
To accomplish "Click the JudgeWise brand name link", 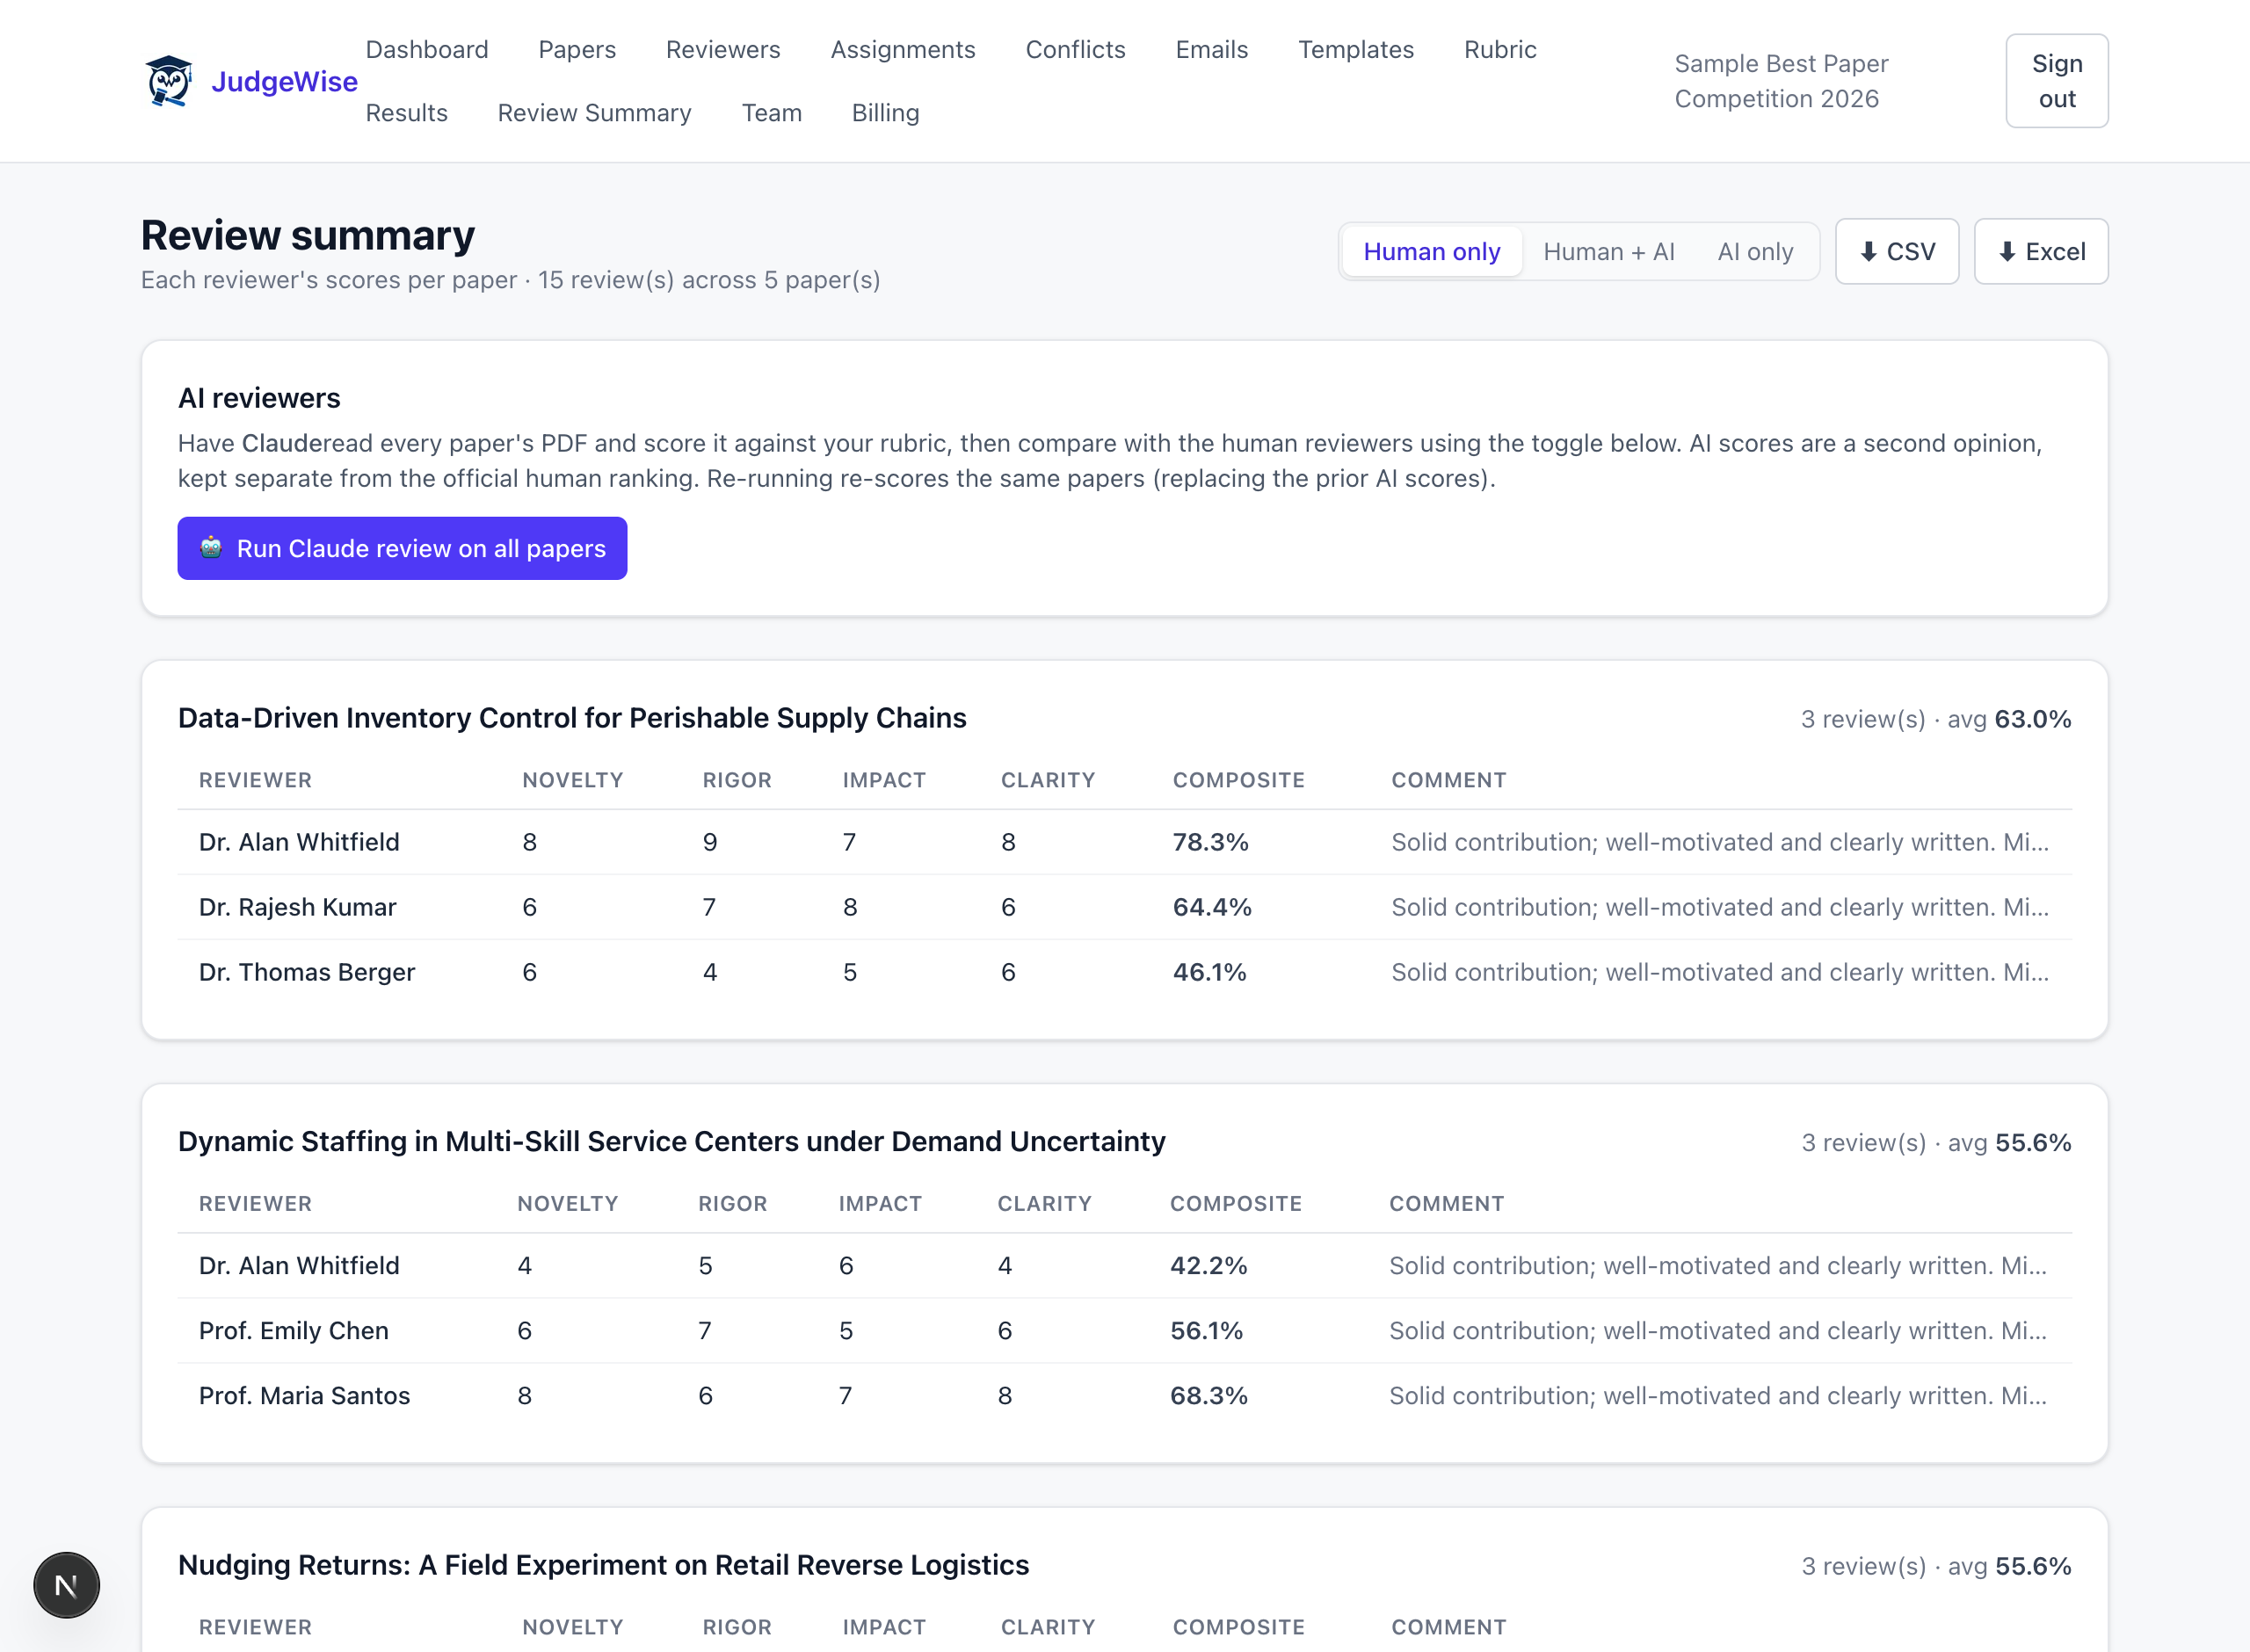I will [284, 81].
